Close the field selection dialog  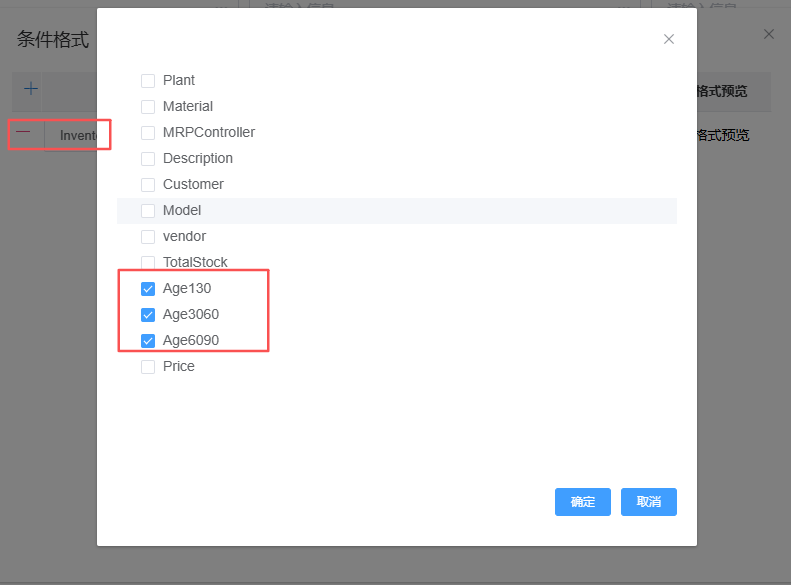pos(669,39)
